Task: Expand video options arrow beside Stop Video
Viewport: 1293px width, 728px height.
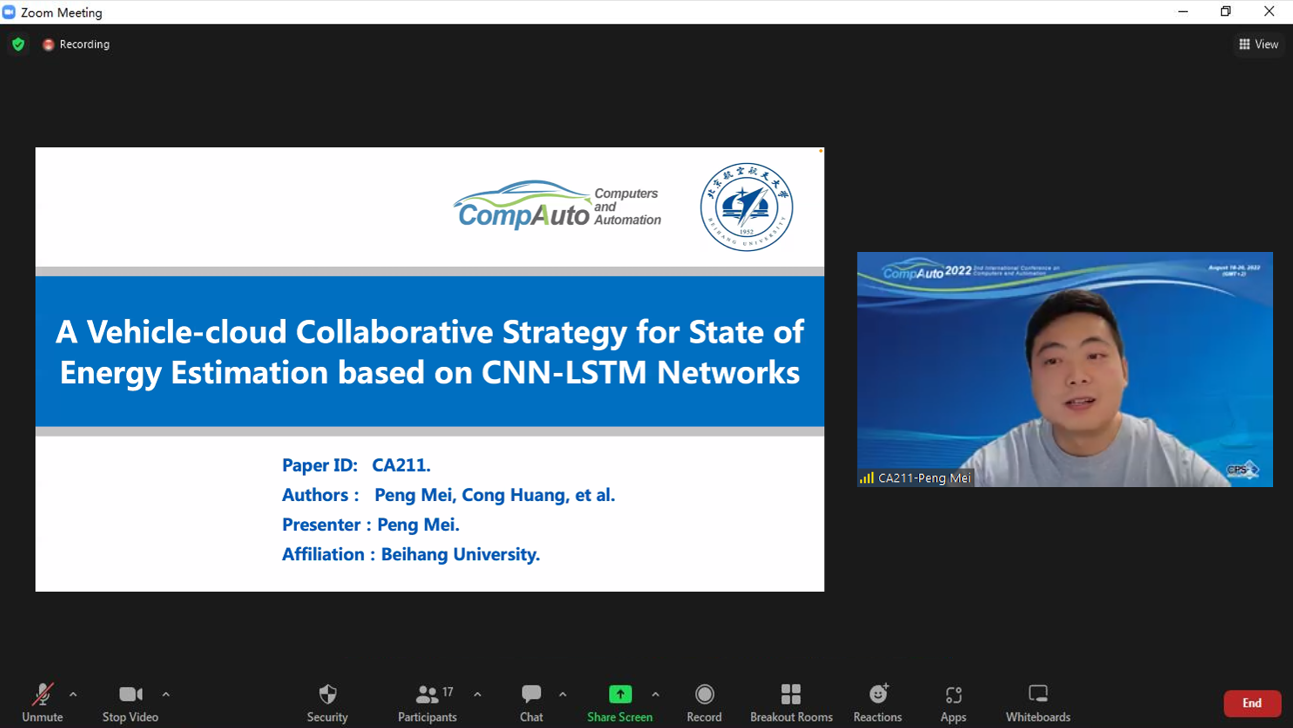Action: [x=166, y=694]
